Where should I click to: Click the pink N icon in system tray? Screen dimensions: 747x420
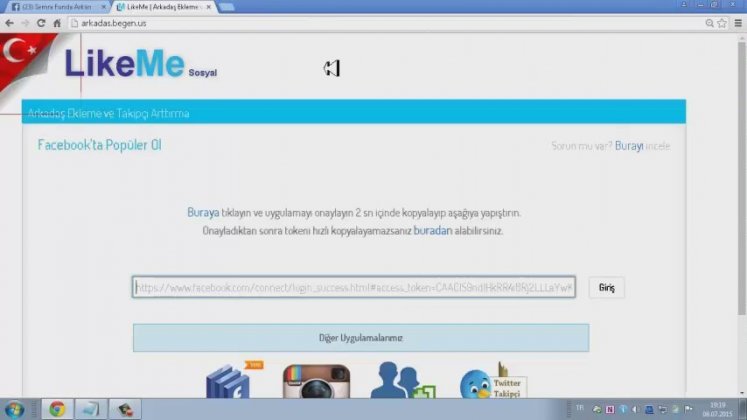[x=610, y=409]
